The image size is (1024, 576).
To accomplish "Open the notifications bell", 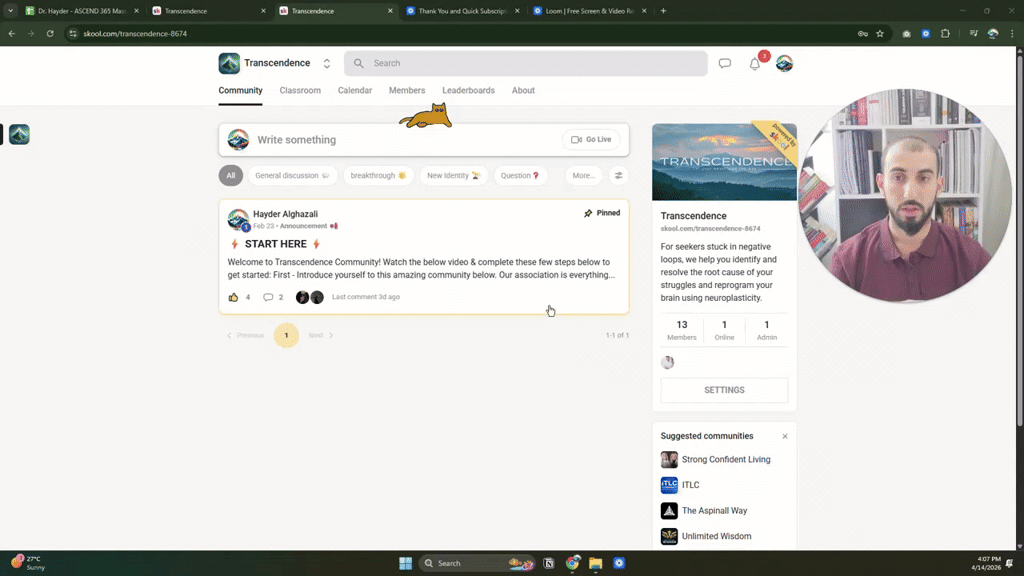I will 755,64.
